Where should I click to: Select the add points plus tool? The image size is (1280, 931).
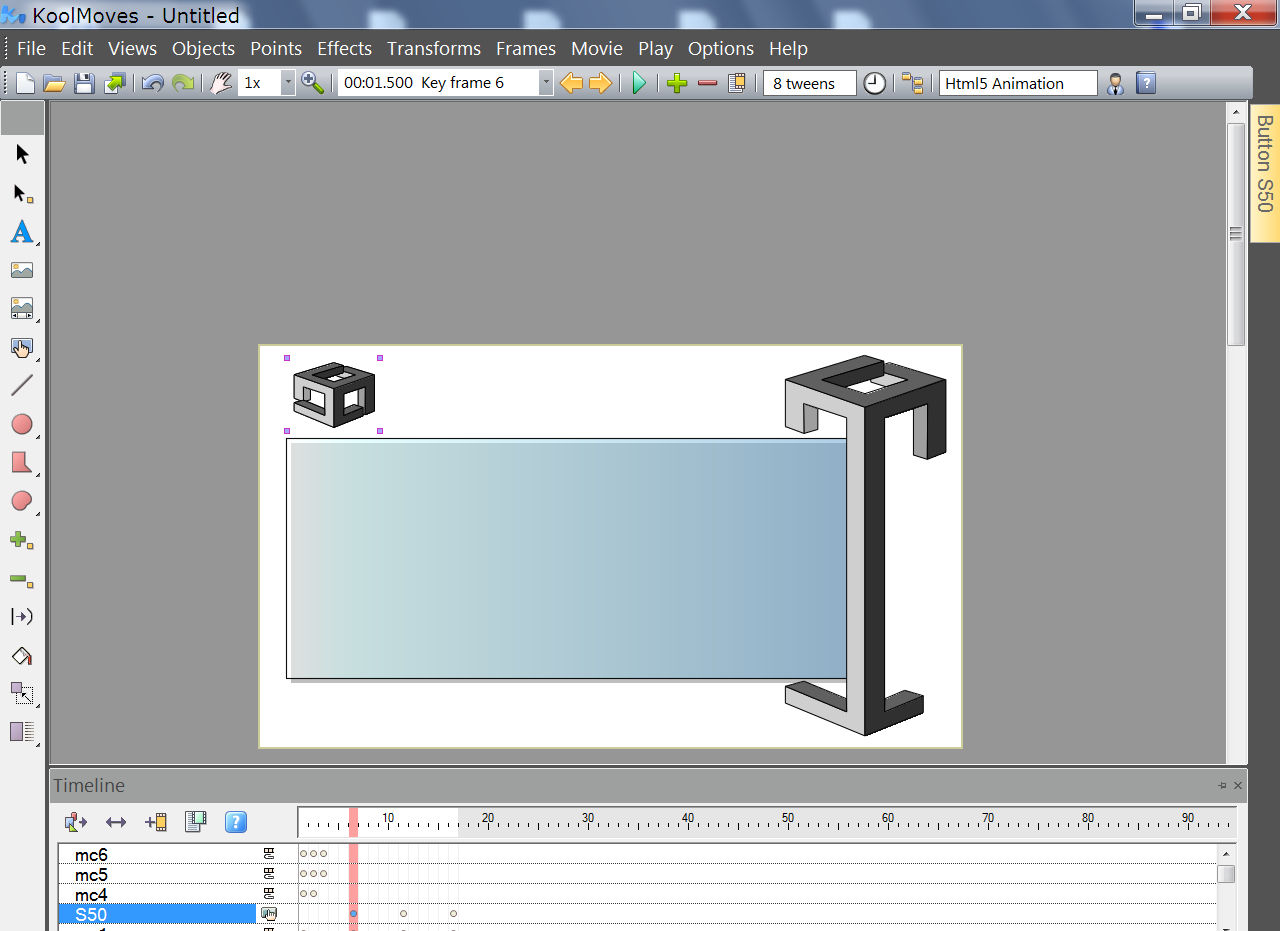[22, 540]
